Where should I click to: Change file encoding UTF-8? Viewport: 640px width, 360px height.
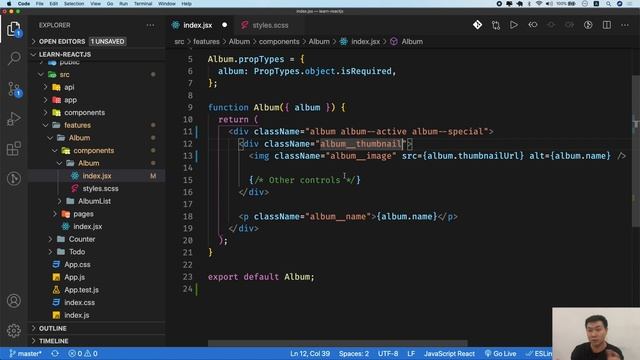coord(388,353)
